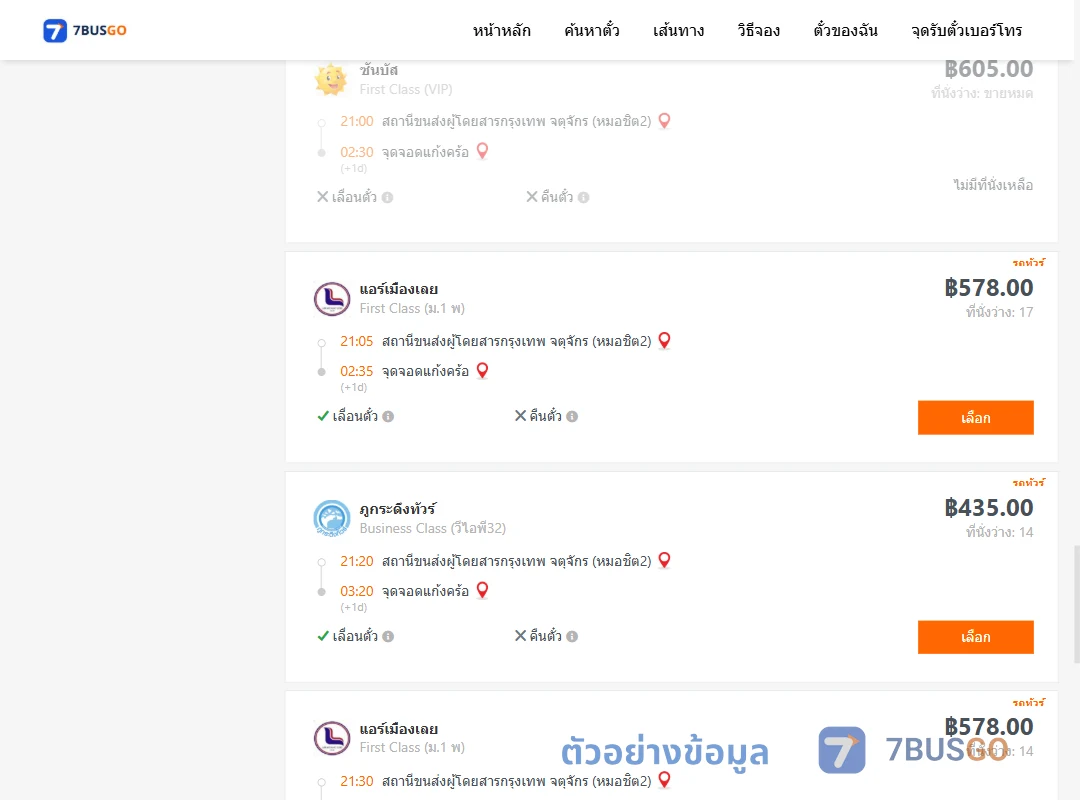Click the ฿605.00 sold-out price

coord(989,69)
